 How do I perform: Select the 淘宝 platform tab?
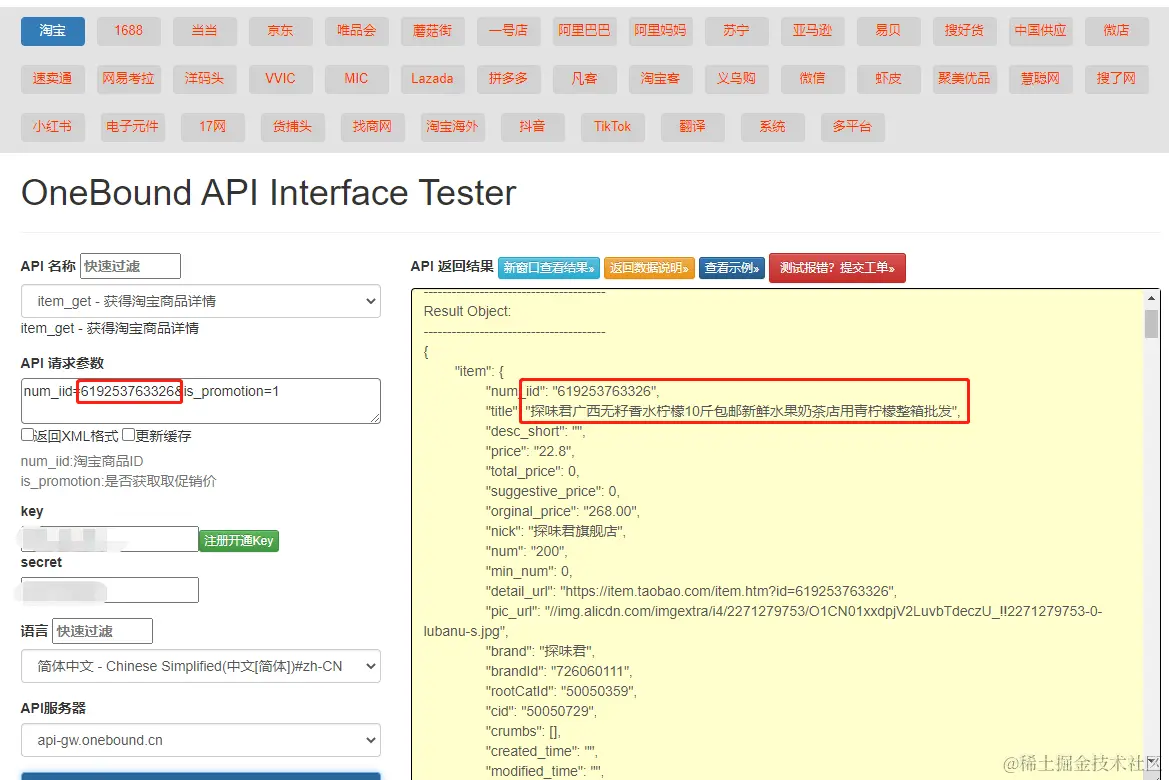[52, 31]
